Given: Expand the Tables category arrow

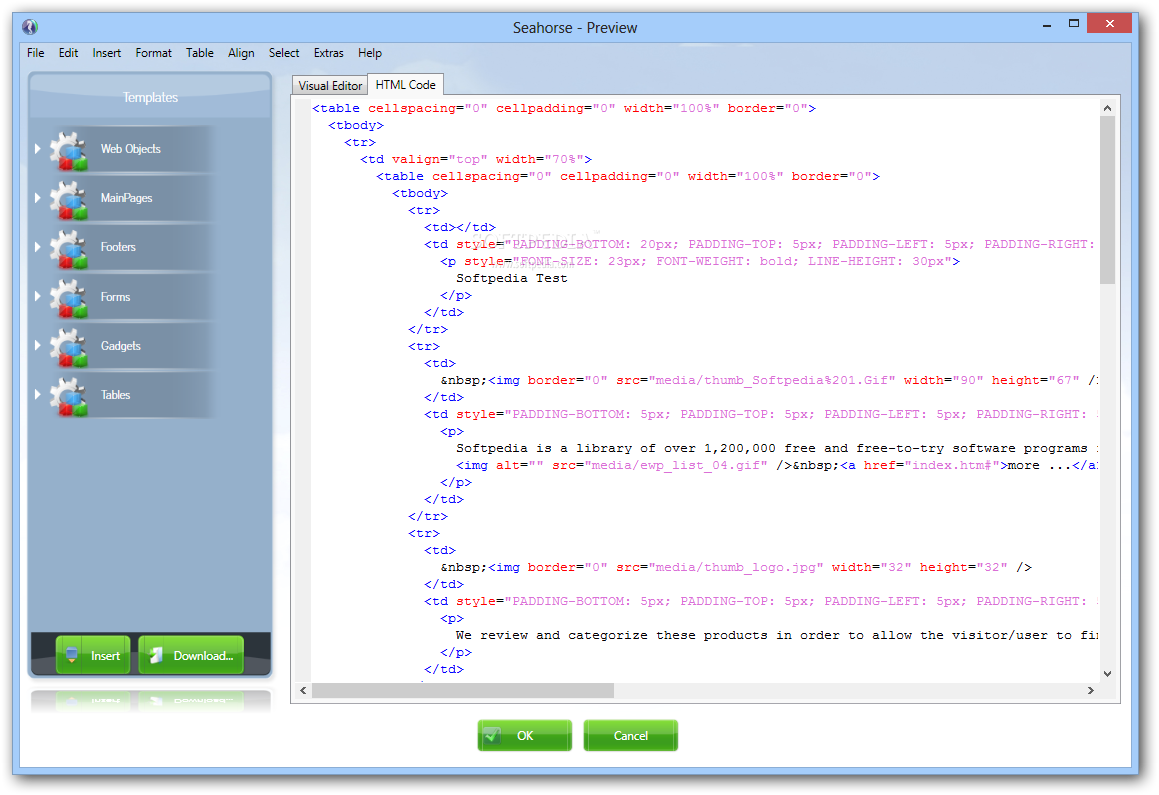Looking at the screenshot, I should coord(37,395).
